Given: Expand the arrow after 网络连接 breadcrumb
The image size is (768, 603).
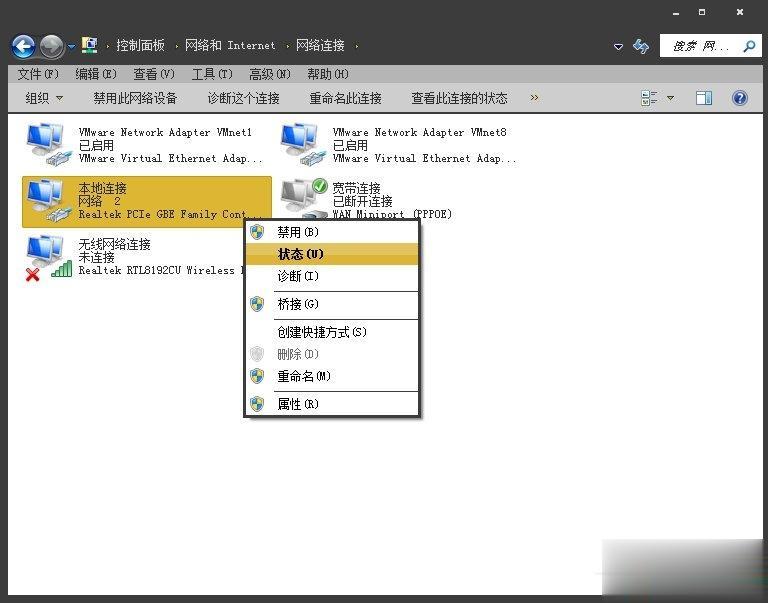Looking at the screenshot, I should pyautogui.click(x=357, y=46).
